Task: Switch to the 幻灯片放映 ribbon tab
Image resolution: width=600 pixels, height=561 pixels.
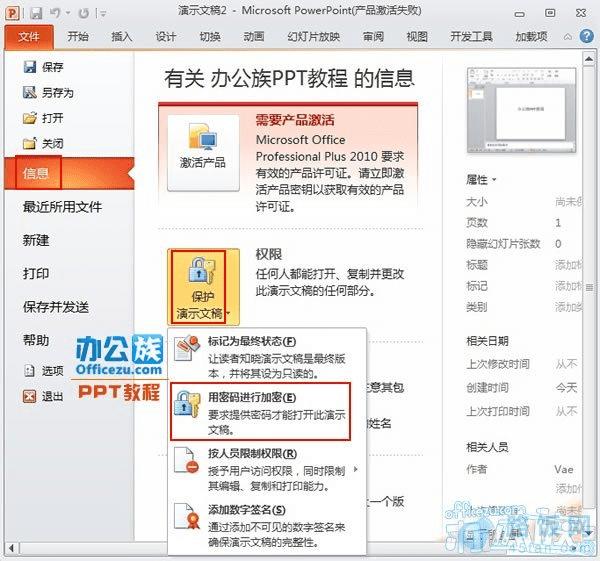Action: [x=314, y=37]
